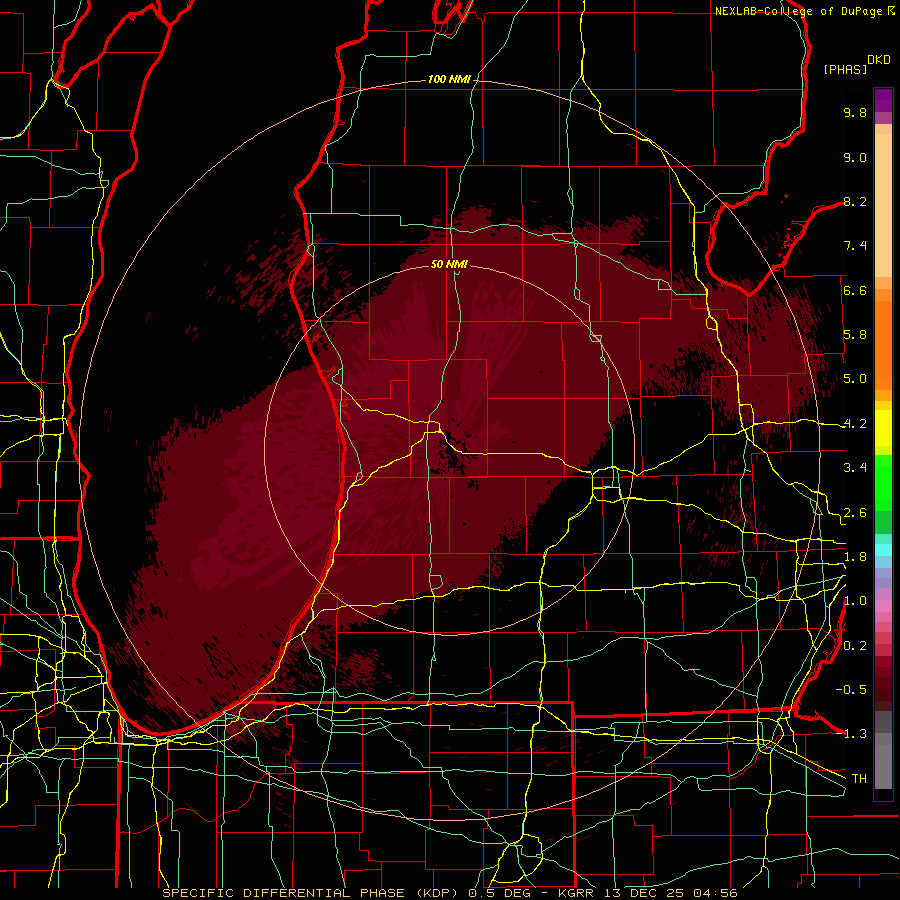The height and width of the screenshot is (900, 900).
Task: Select the 9.0 legend value
Action: point(855,157)
